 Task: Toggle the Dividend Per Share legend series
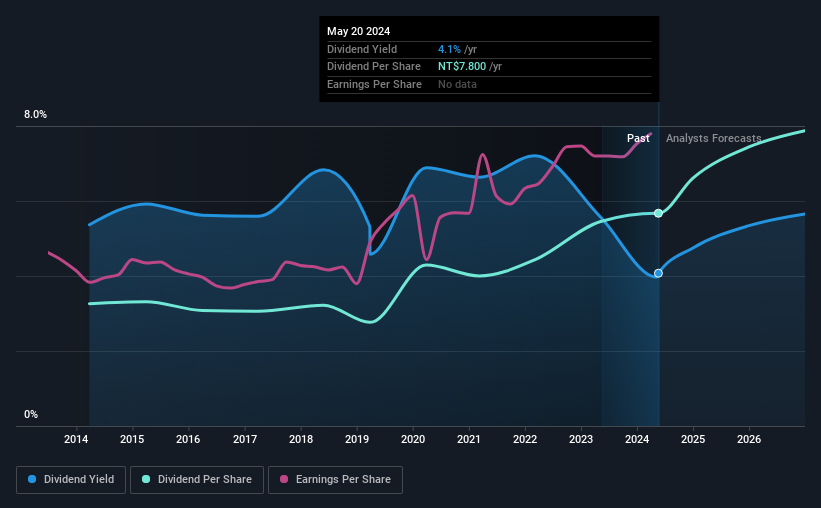coord(197,480)
